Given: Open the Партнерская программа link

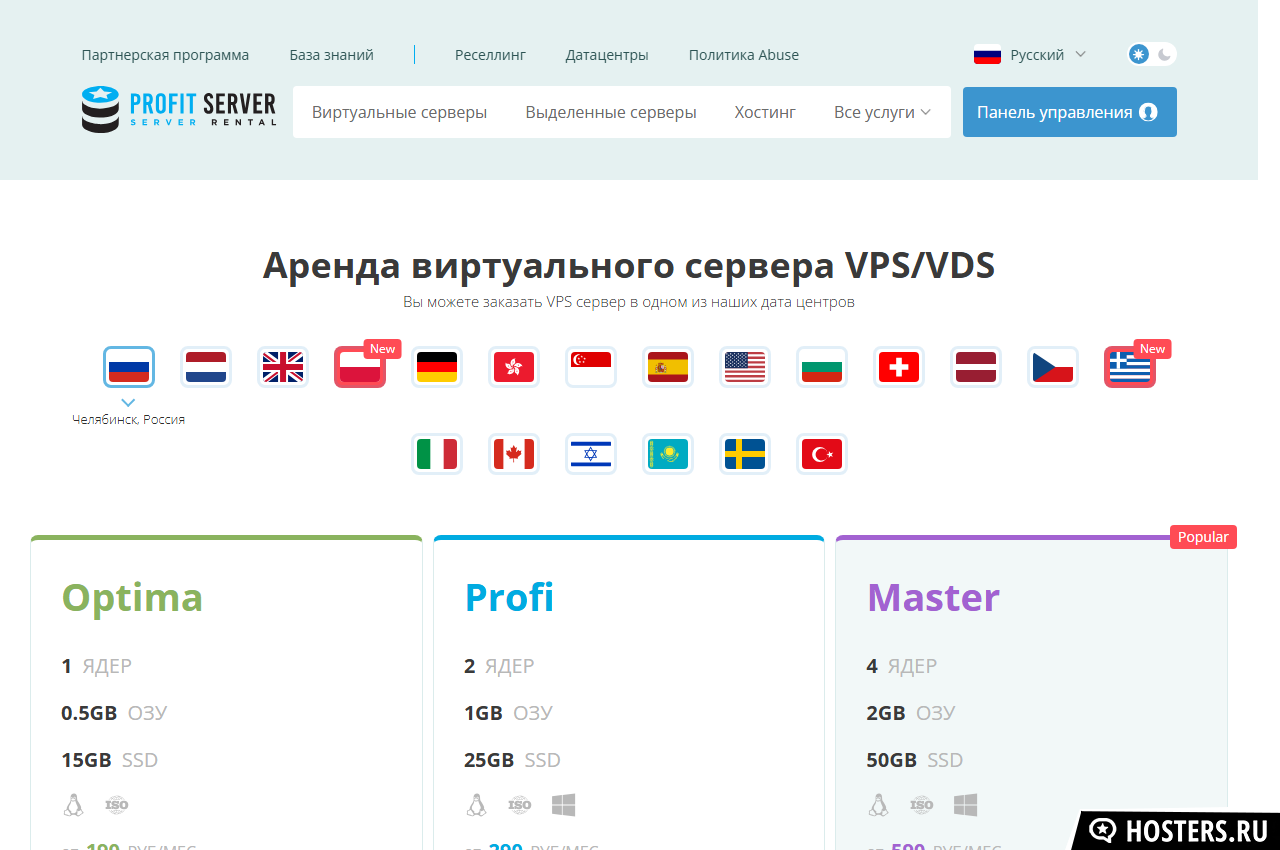Looking at the screenshot, I should click(x=165, y=55).
